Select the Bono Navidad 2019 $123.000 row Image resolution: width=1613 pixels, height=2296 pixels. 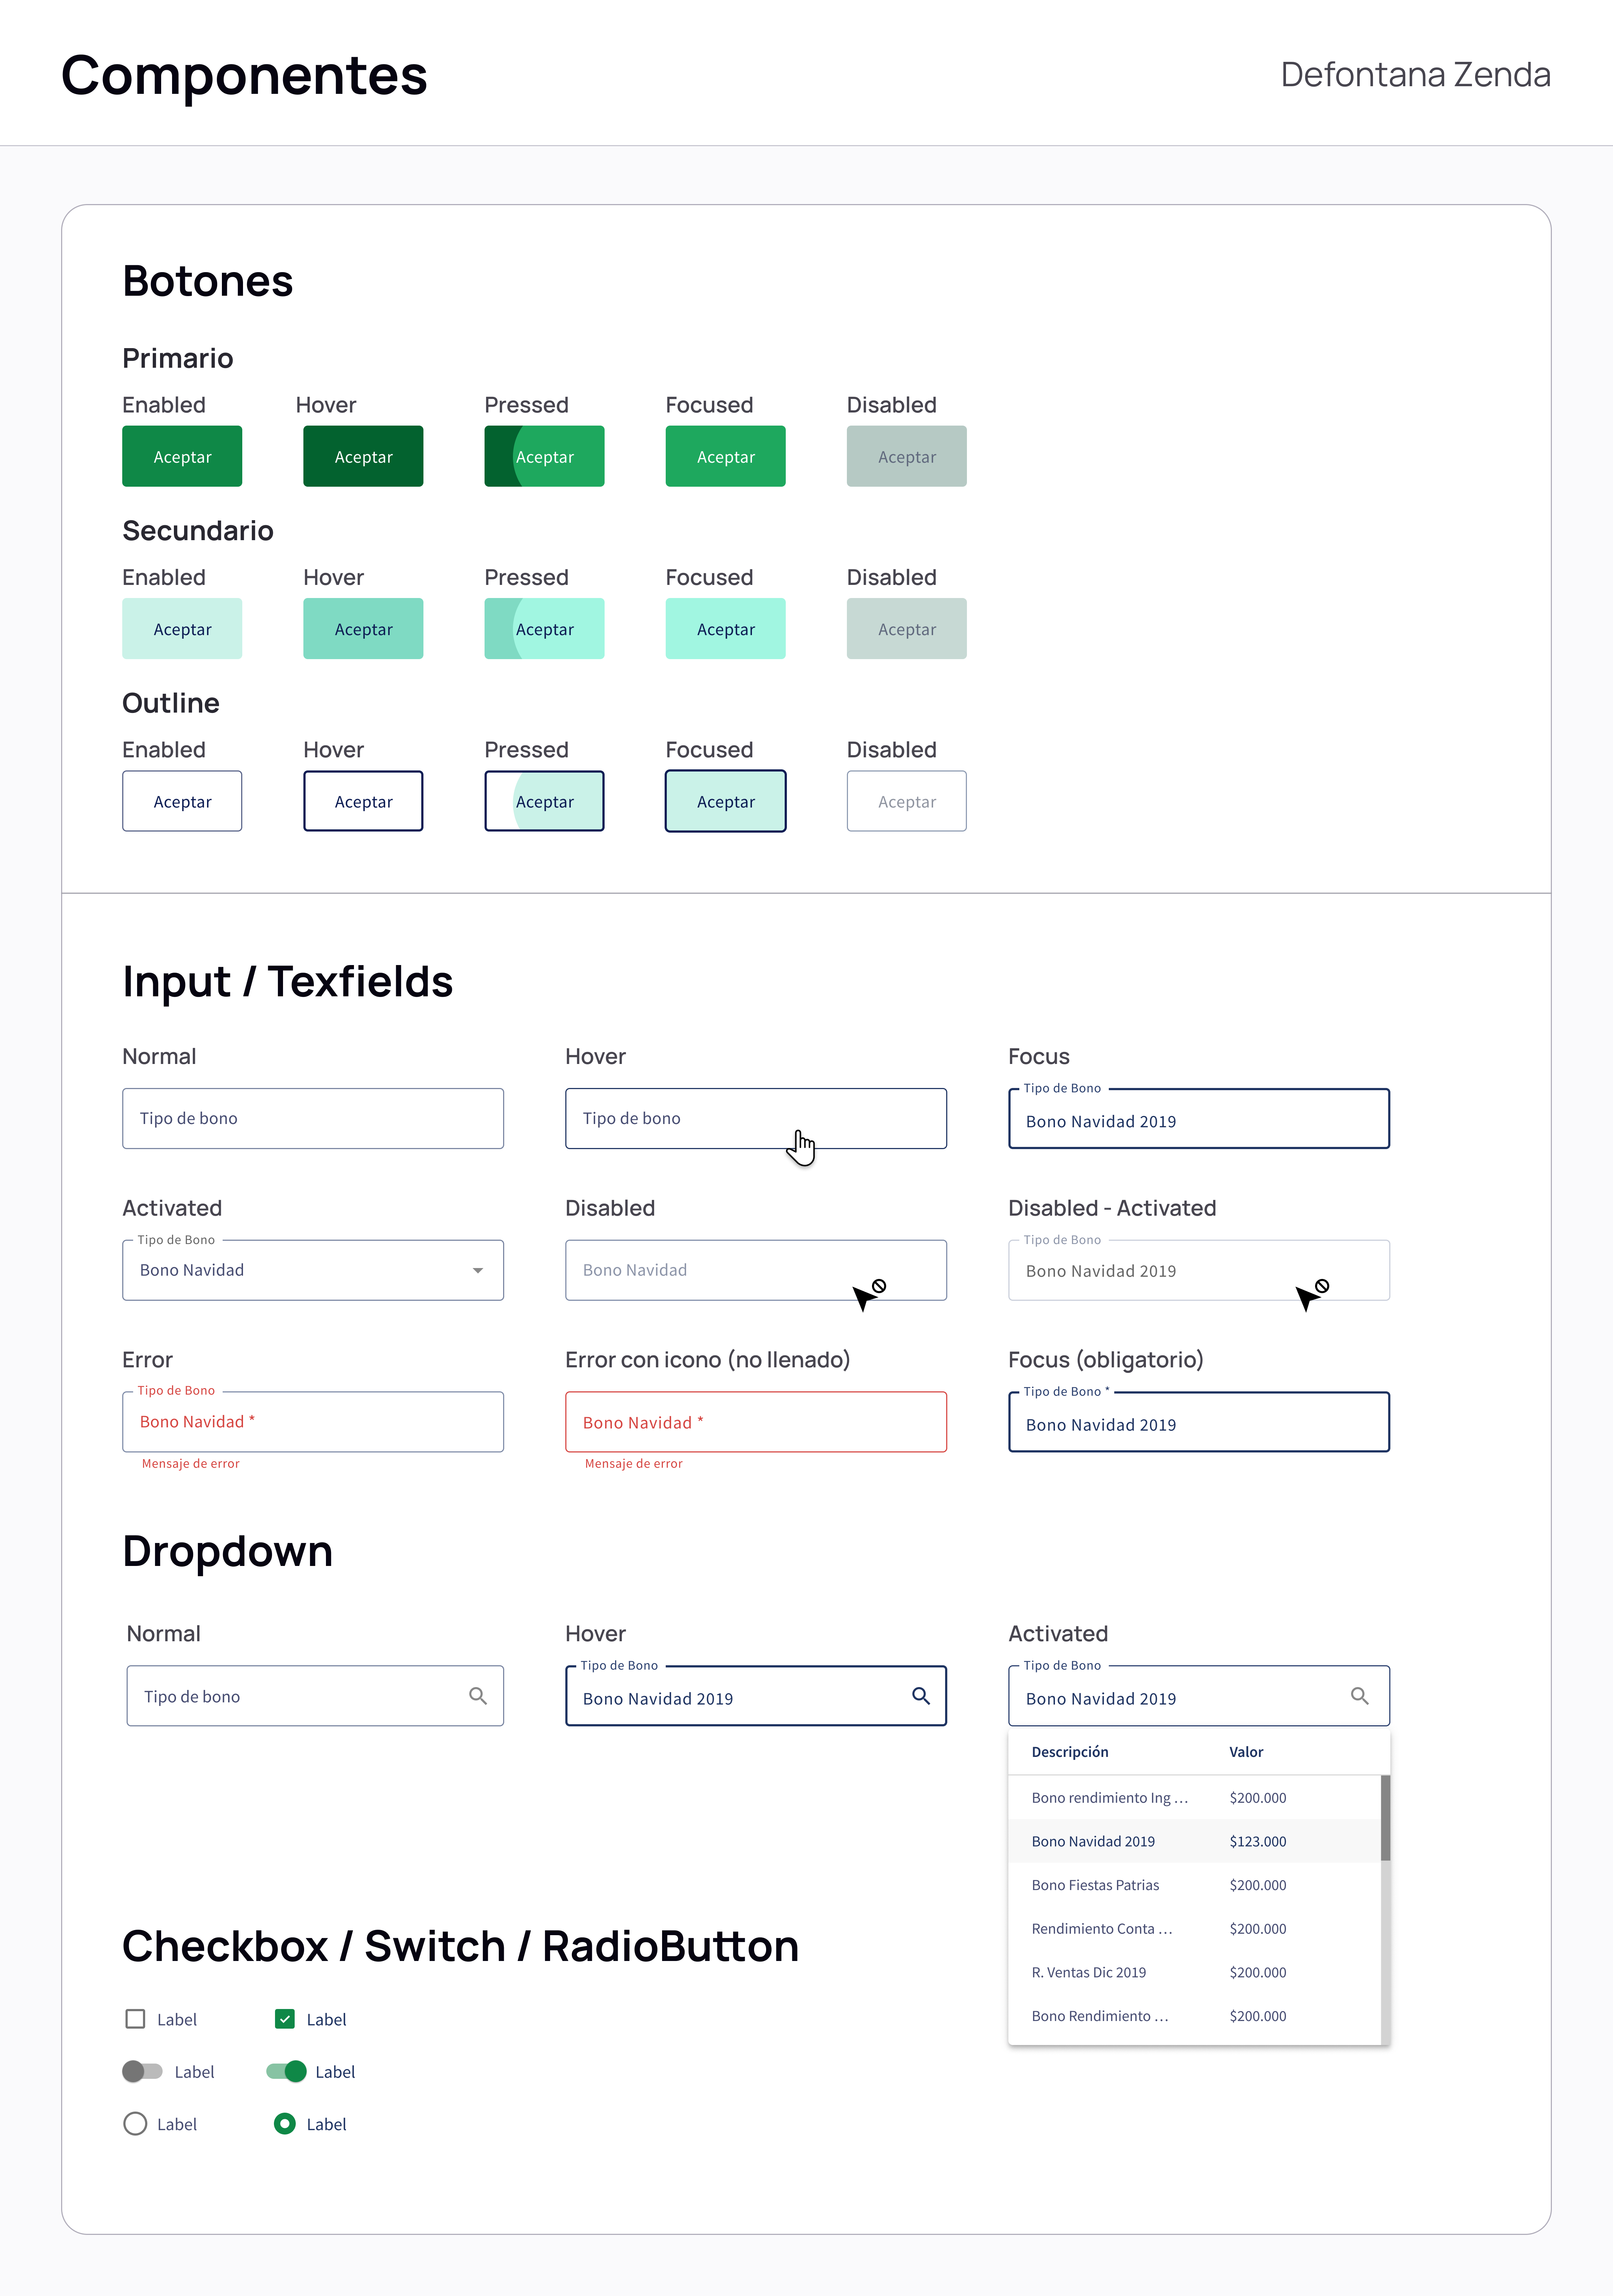tap(1195, 1841)
